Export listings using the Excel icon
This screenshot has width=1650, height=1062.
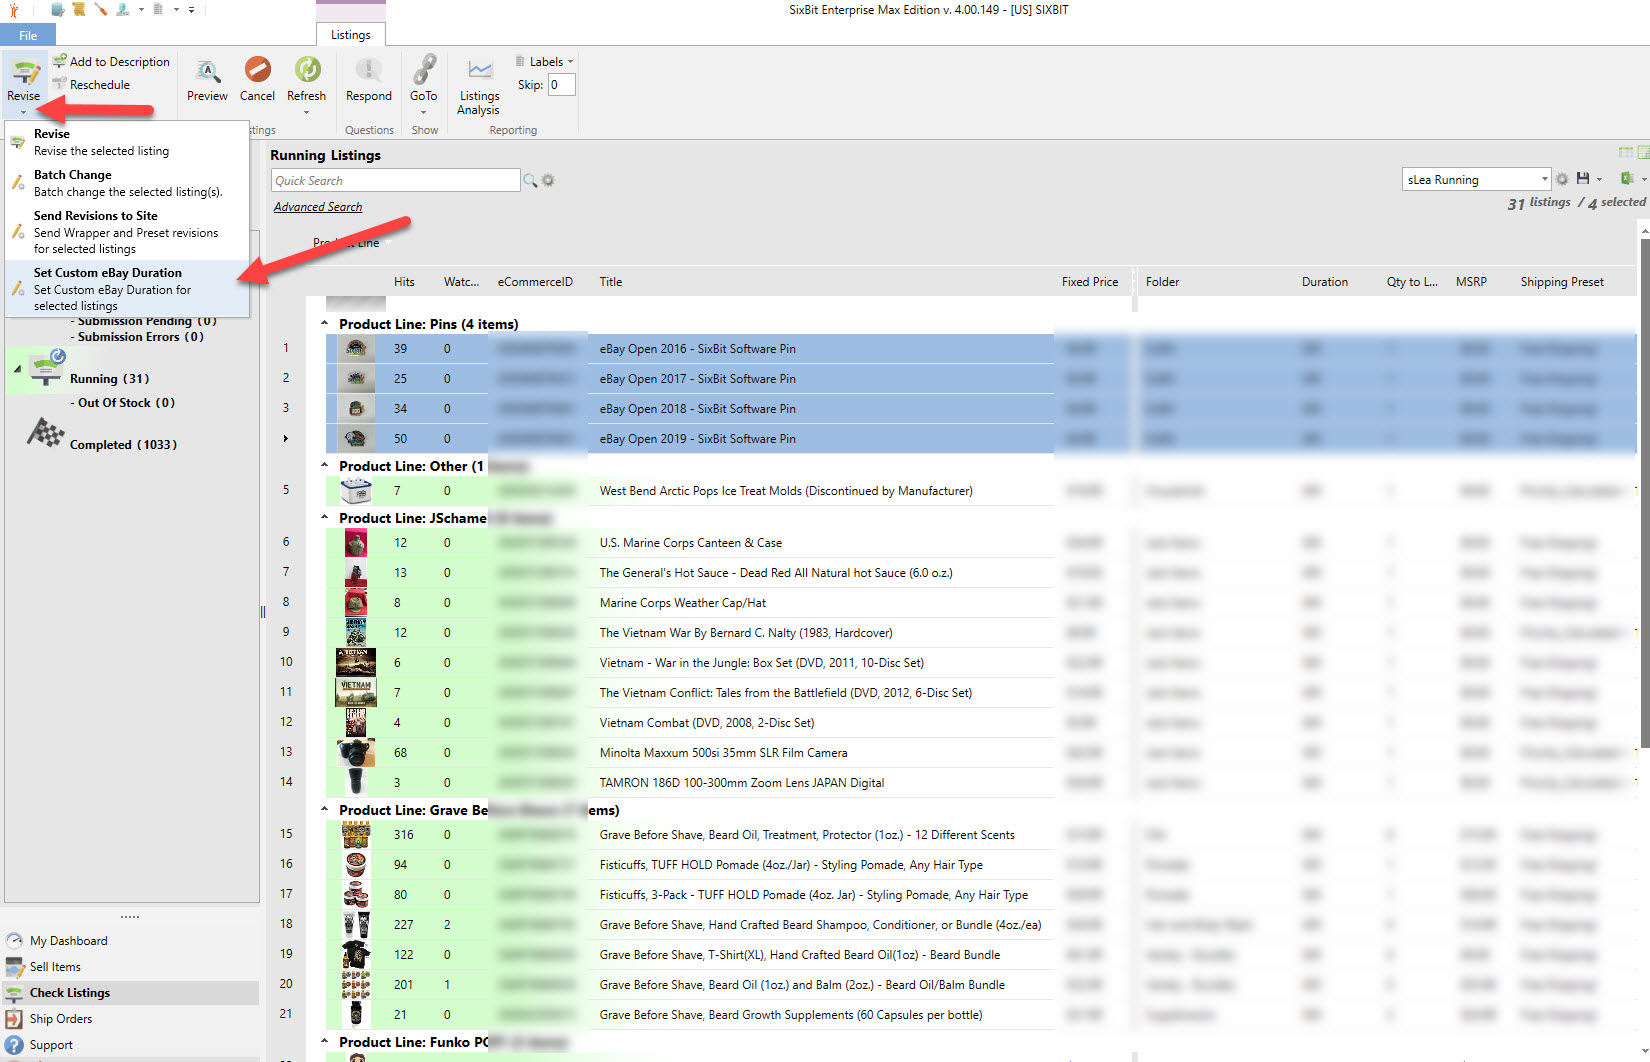pyautogui.click(x=1629, y=178)
